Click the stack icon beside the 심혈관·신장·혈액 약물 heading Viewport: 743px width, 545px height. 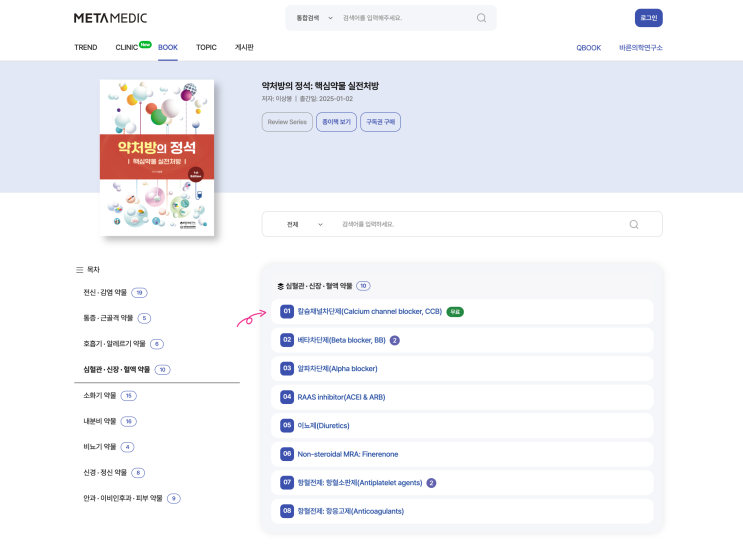click(281, 286)
